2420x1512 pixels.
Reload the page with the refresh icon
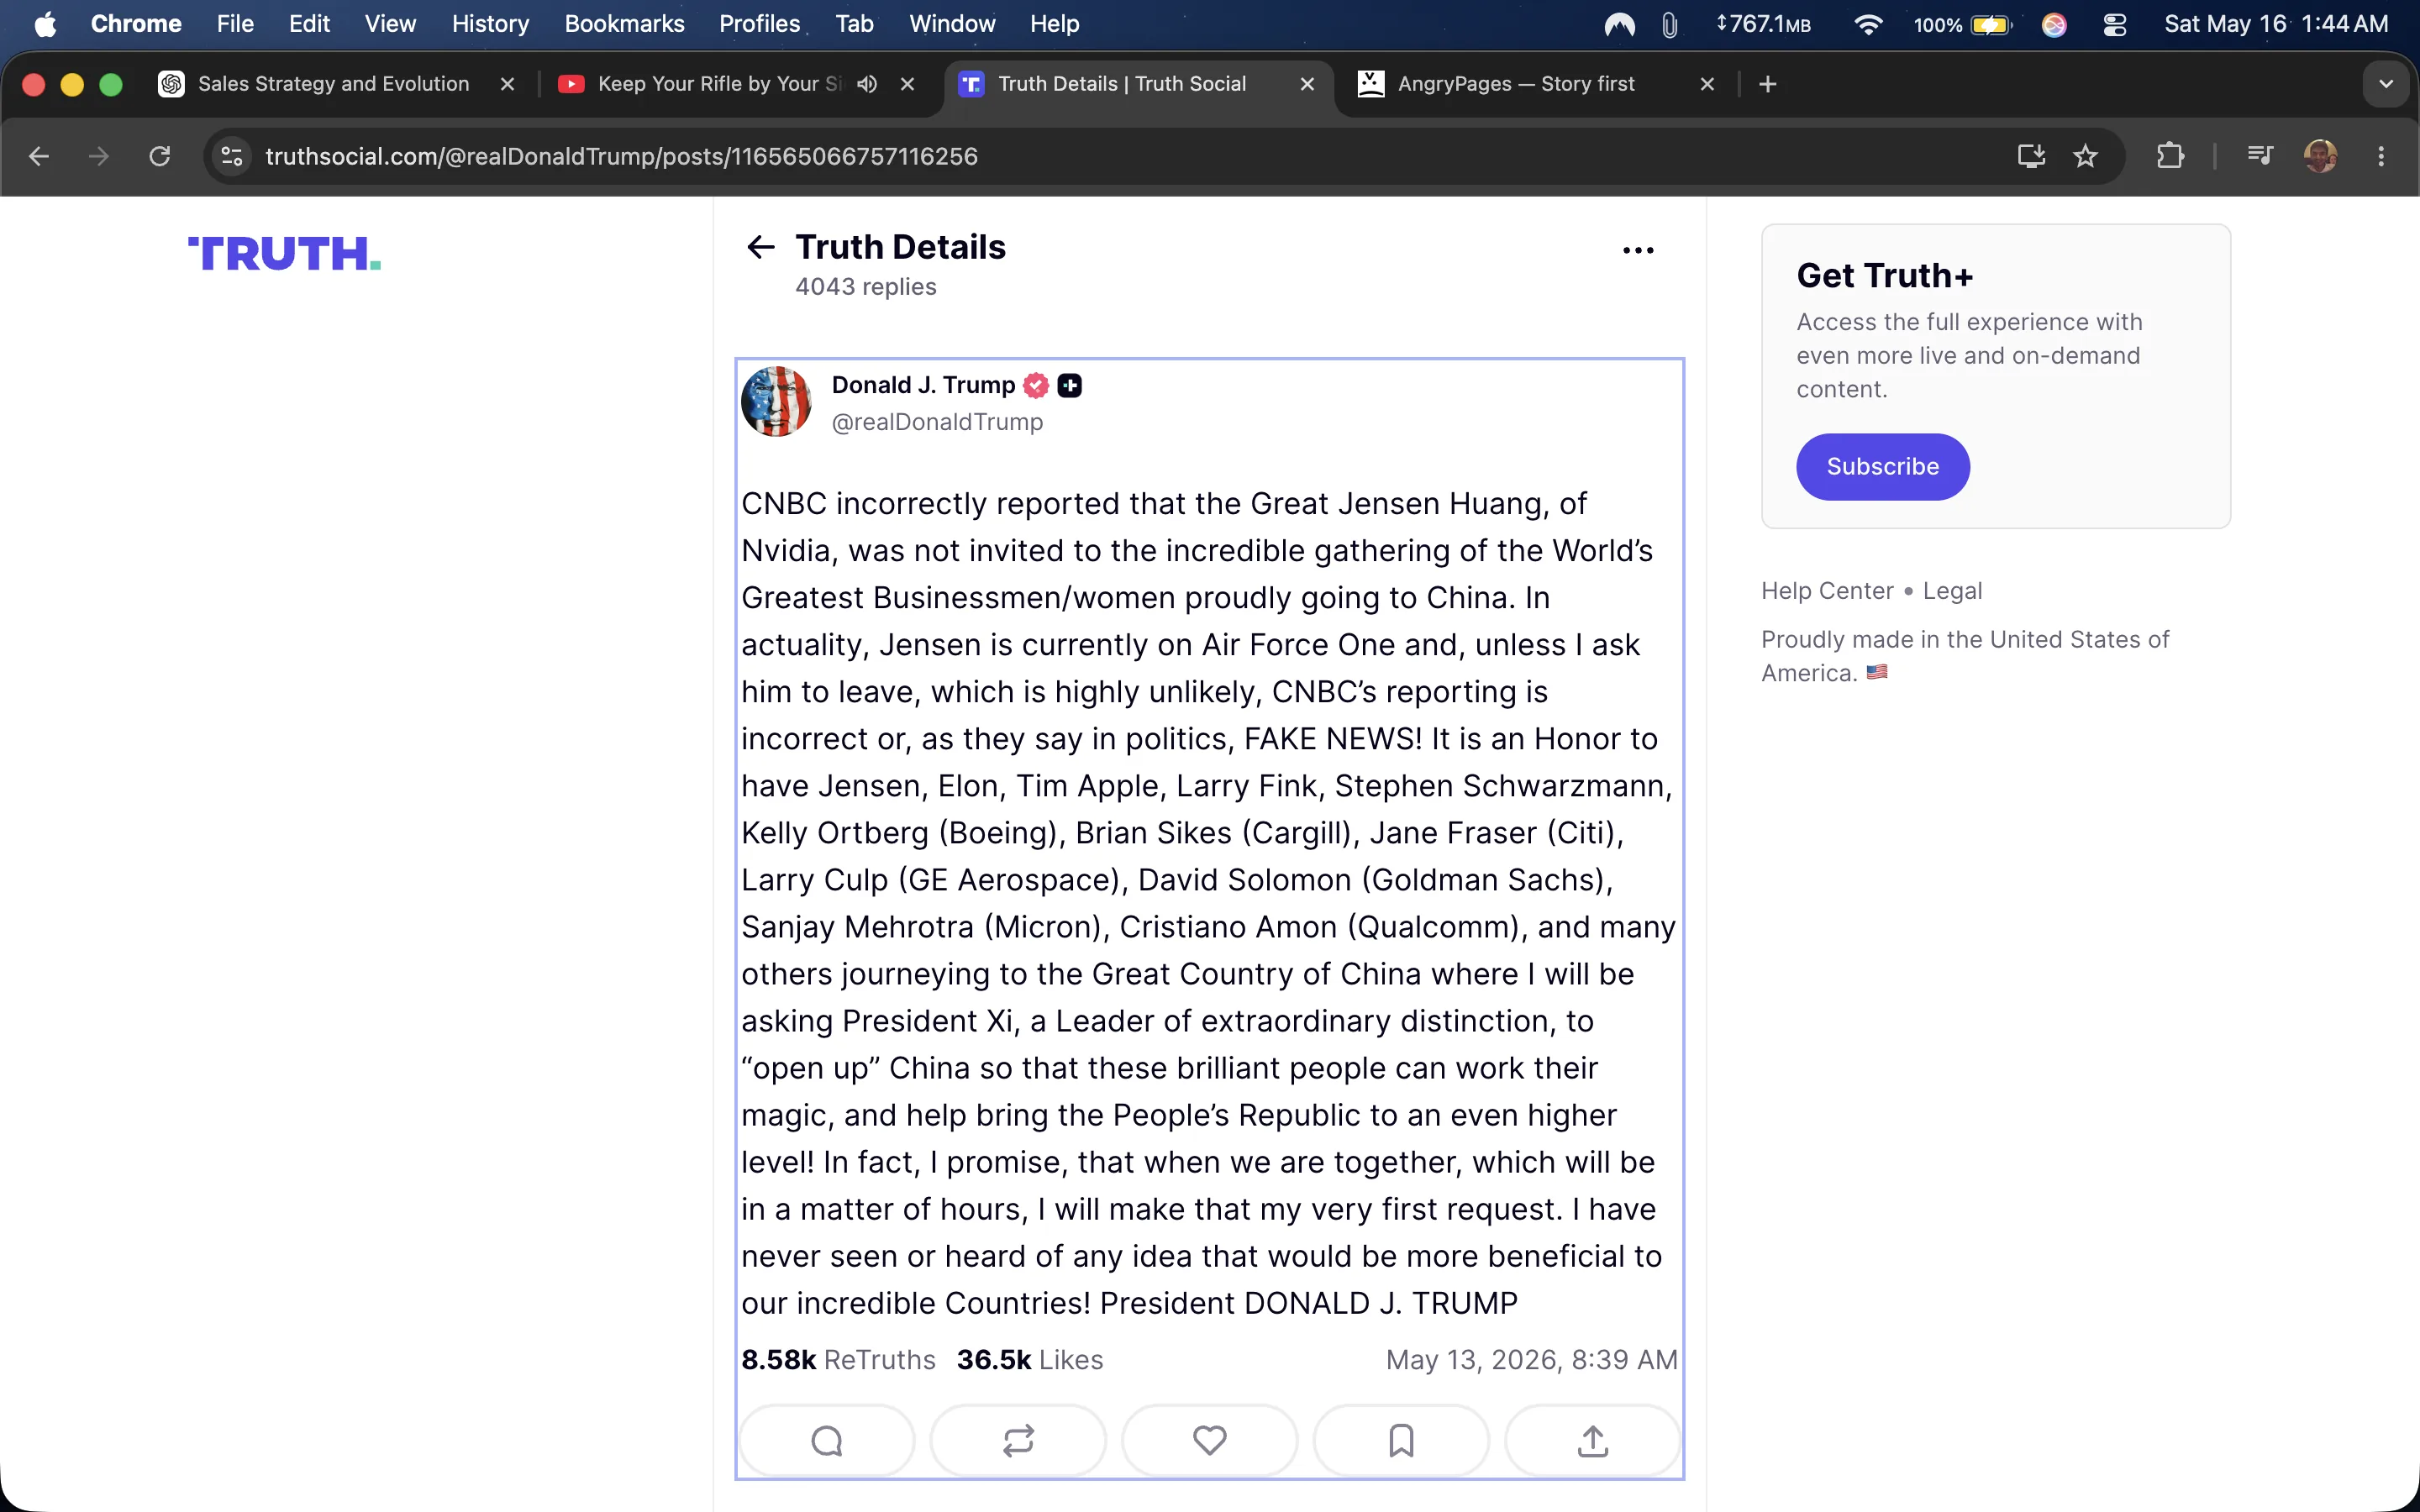160,156
